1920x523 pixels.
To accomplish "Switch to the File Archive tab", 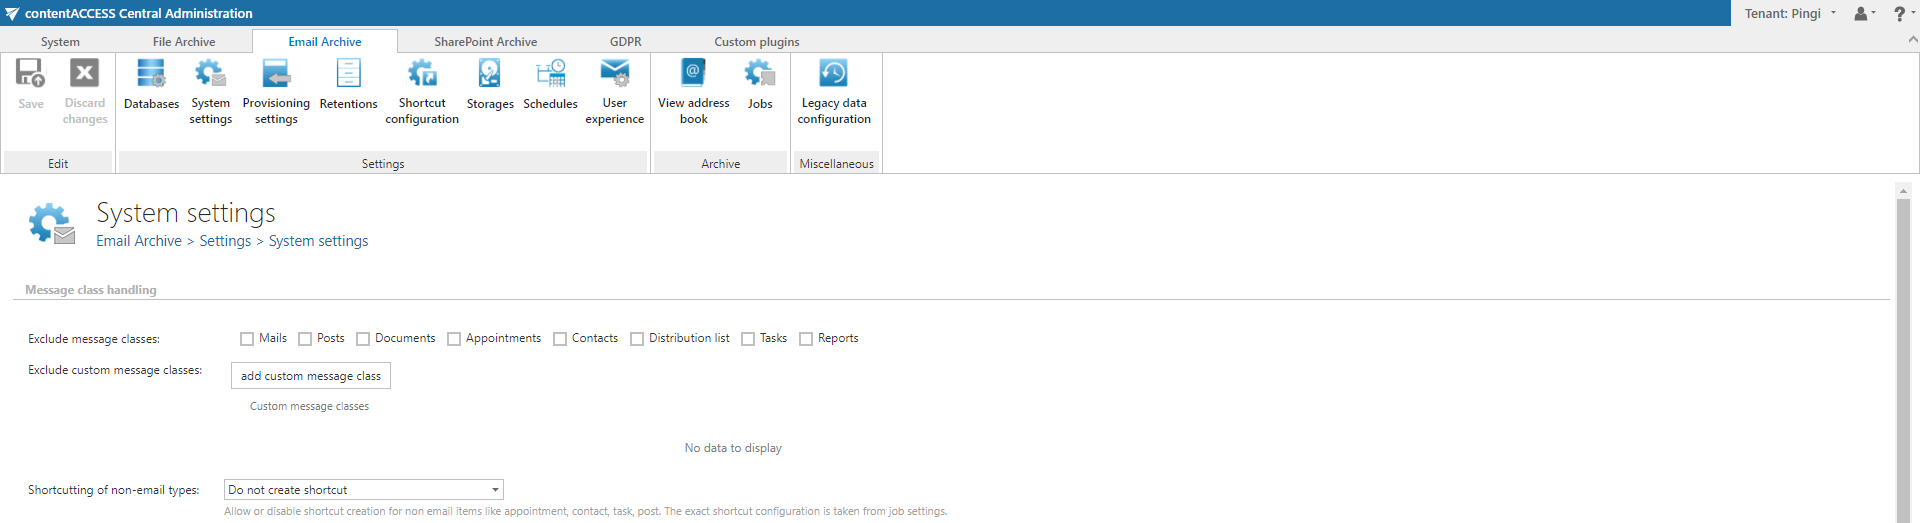I will point(184,42).
